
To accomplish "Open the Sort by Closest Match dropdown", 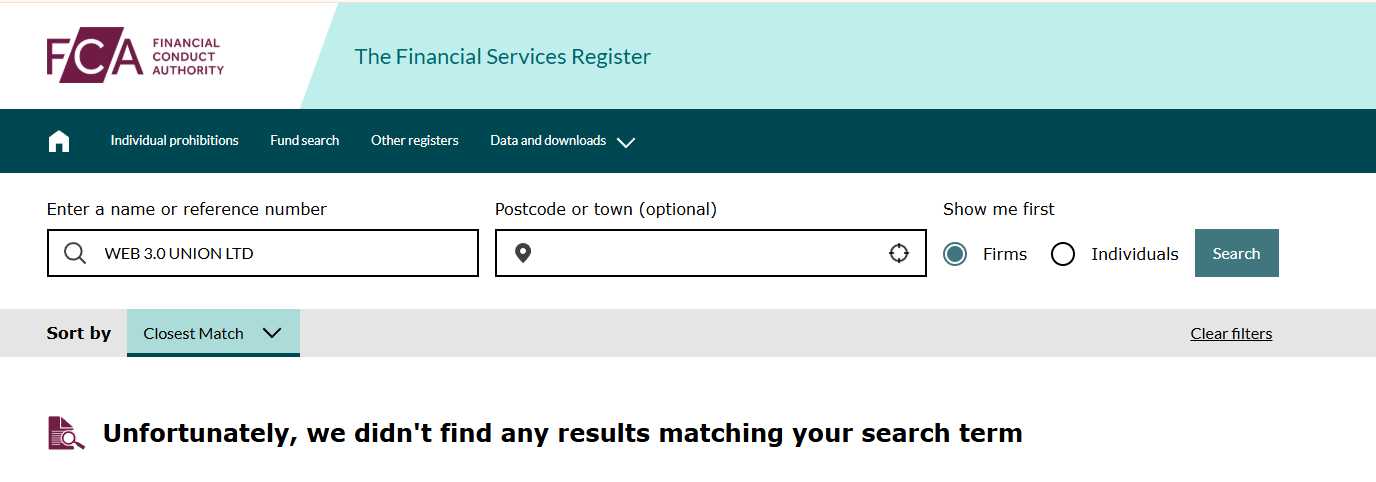I will coord(213,333).
